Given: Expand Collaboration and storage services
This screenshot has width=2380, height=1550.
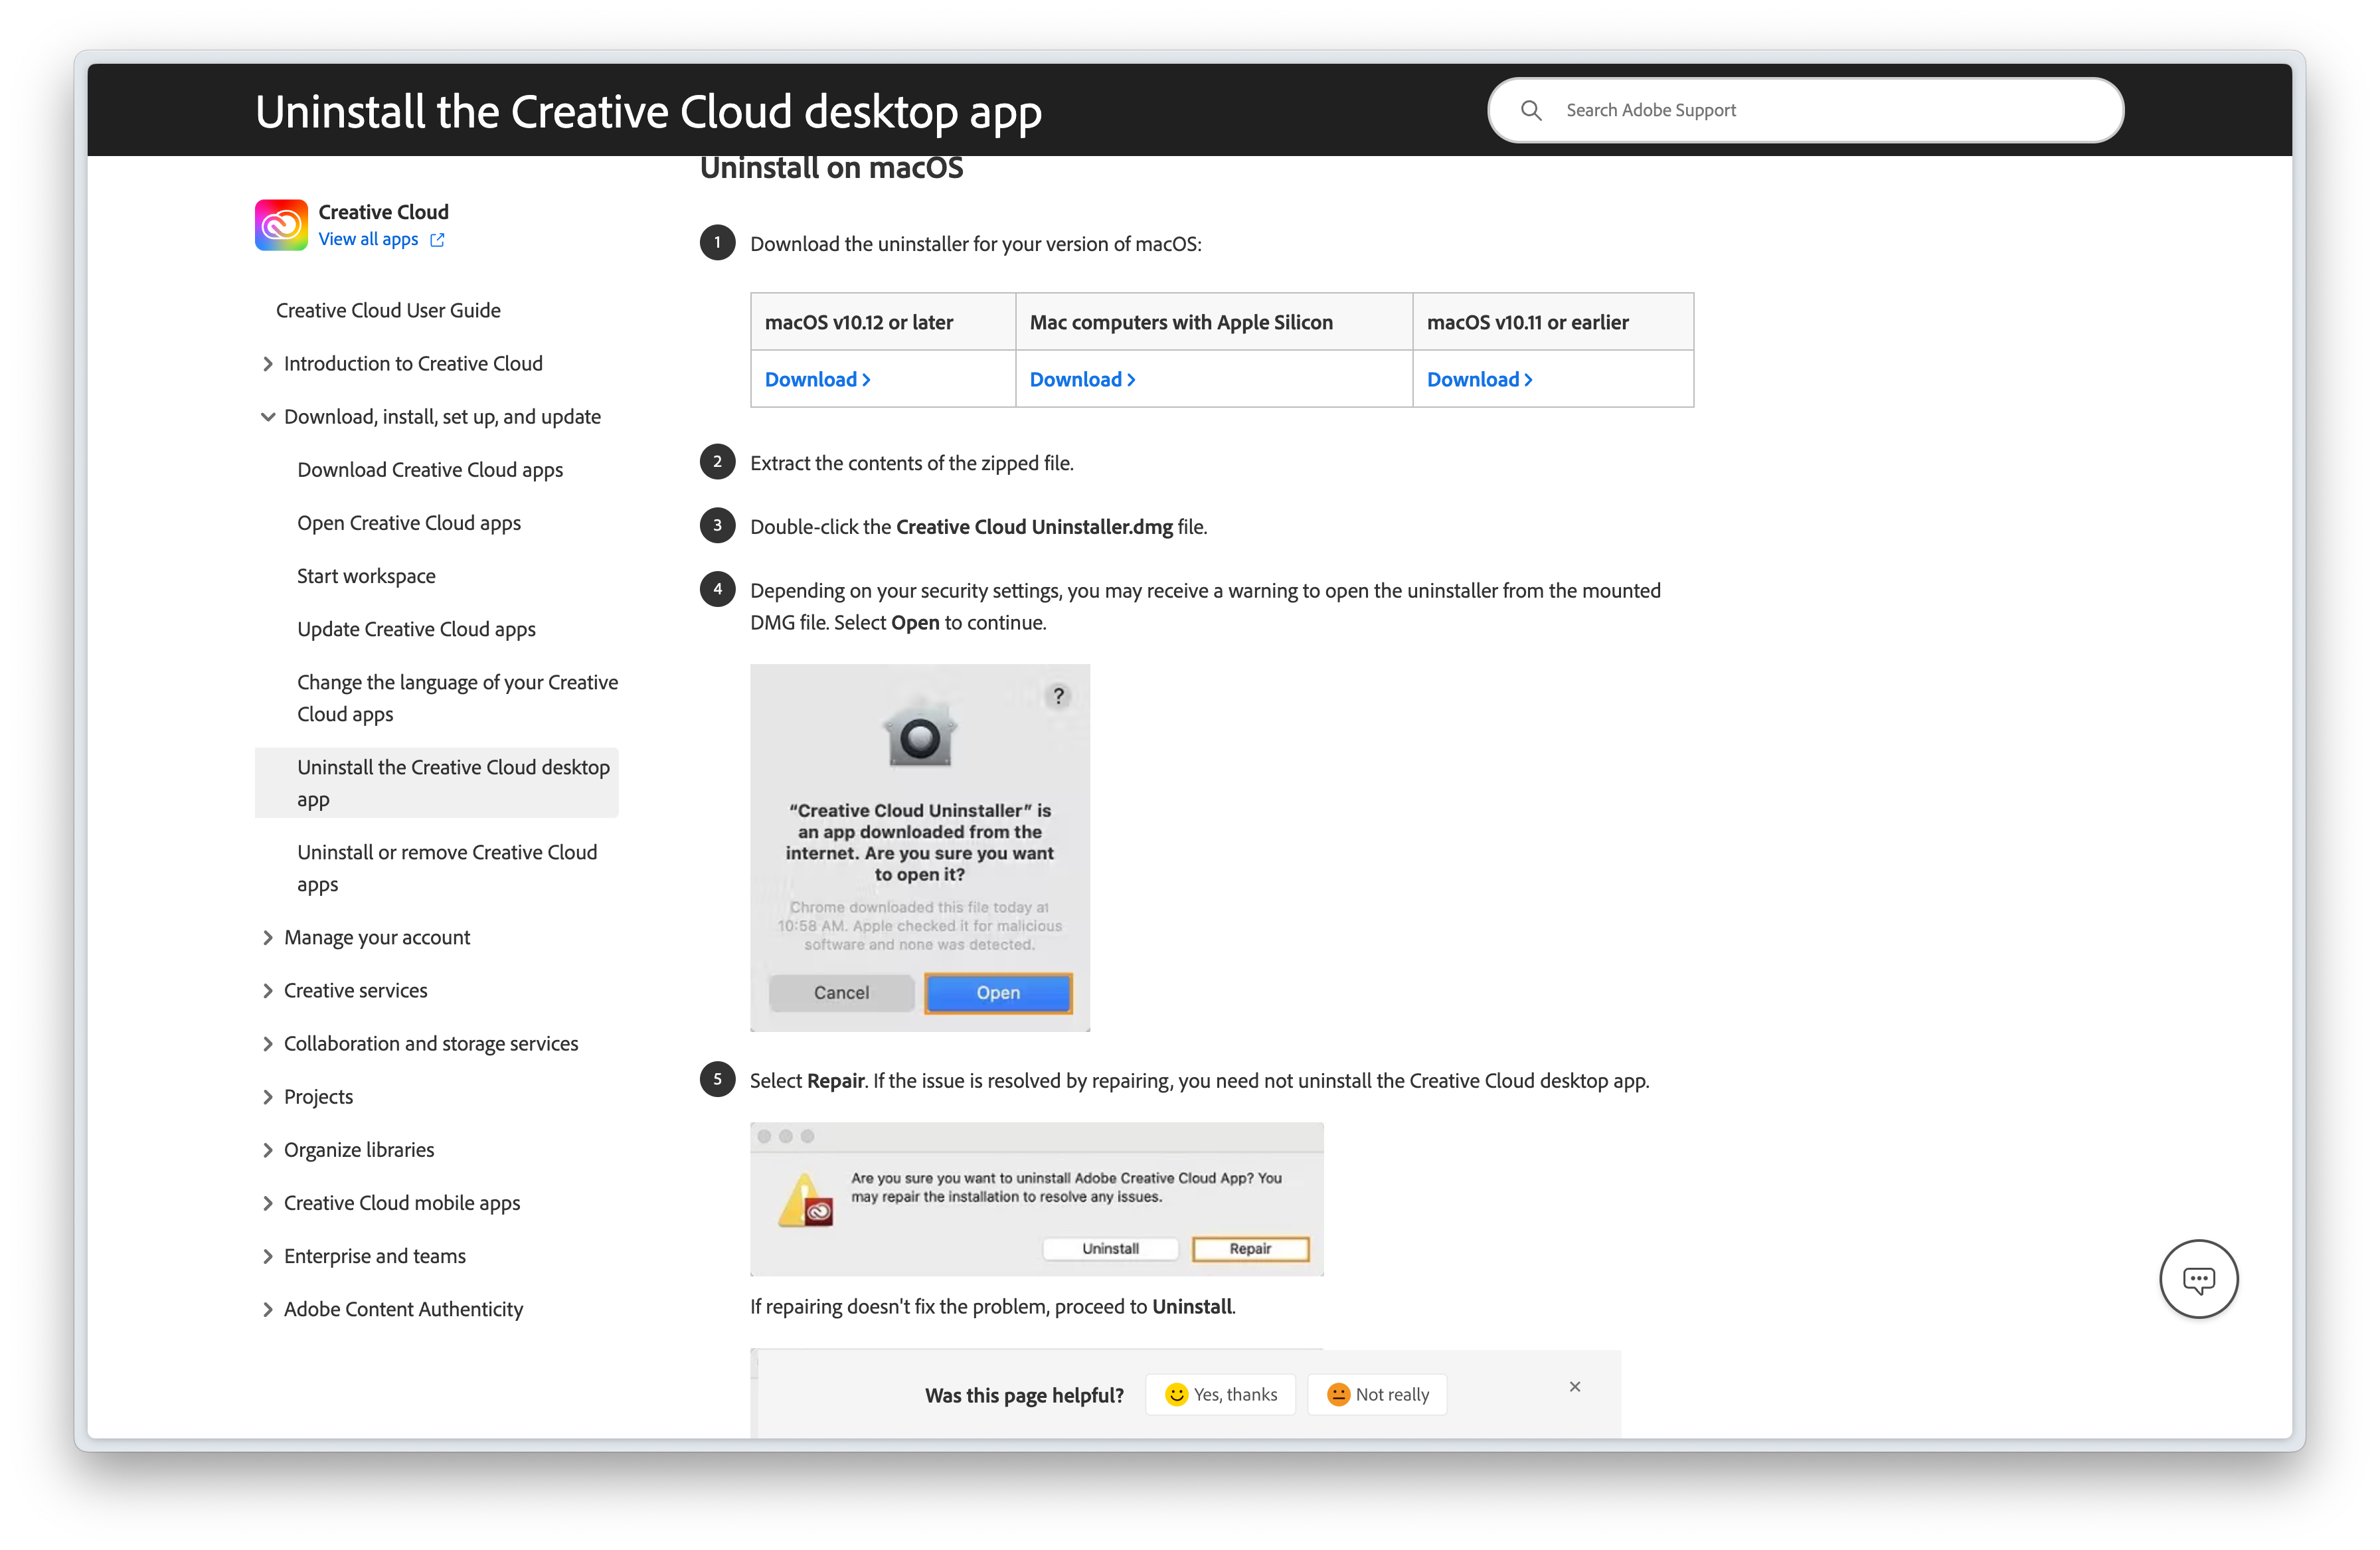Looking at the screenshot, I should (267, 1043).
